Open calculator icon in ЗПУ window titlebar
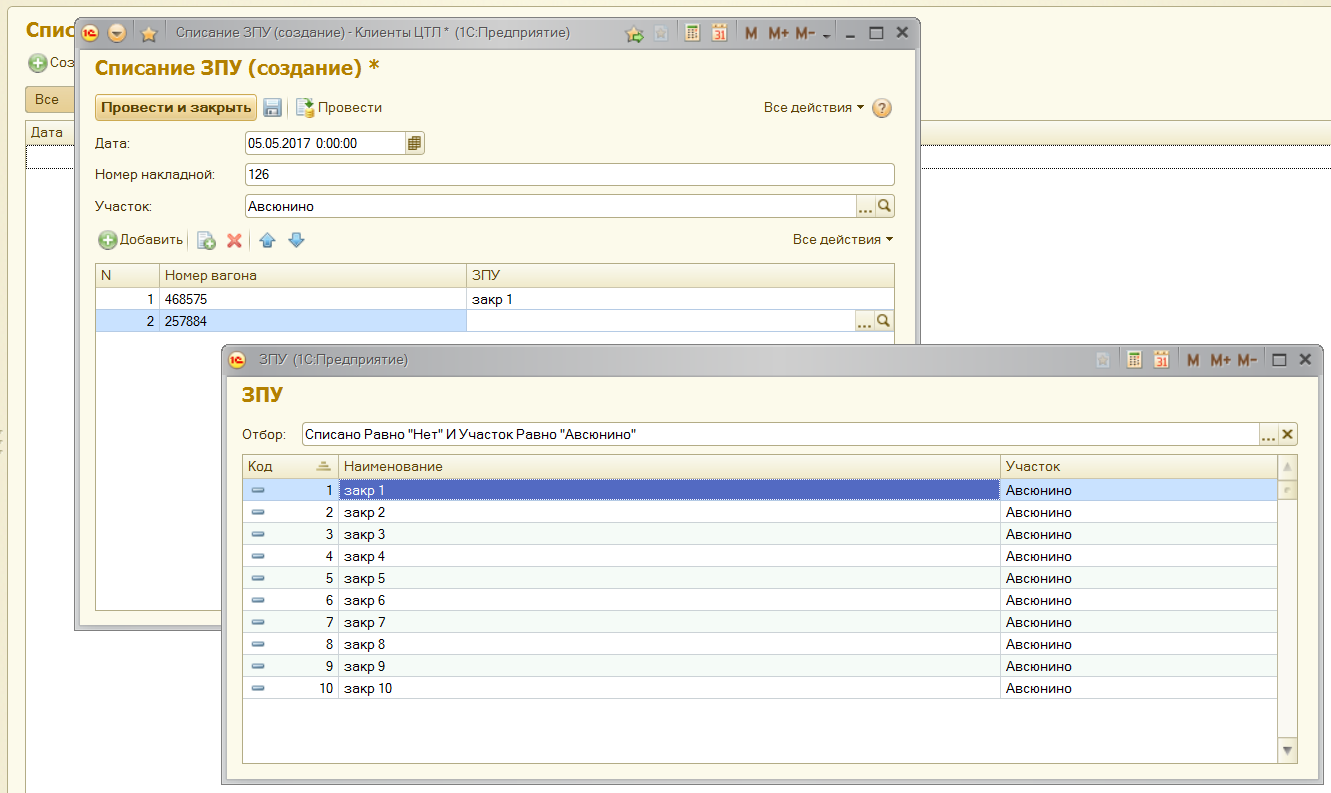The height and width of the screenshot is (793, 1331). (x=1134, y=360)
